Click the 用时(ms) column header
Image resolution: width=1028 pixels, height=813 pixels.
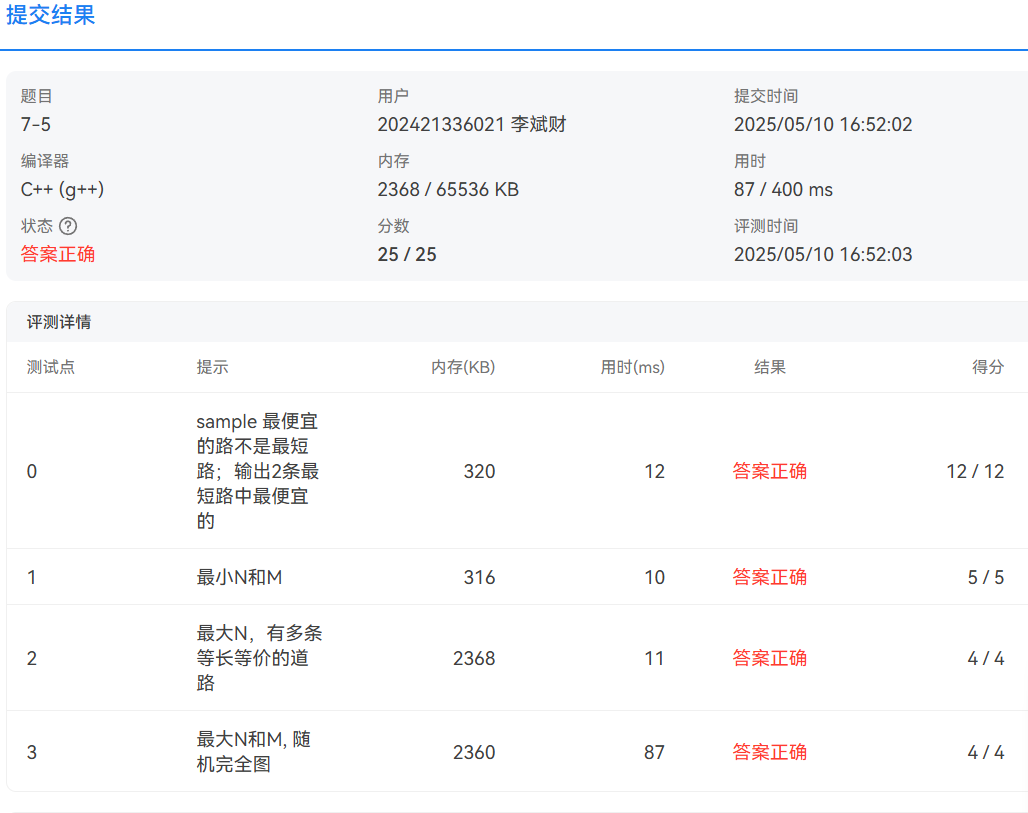click(632, 367)
